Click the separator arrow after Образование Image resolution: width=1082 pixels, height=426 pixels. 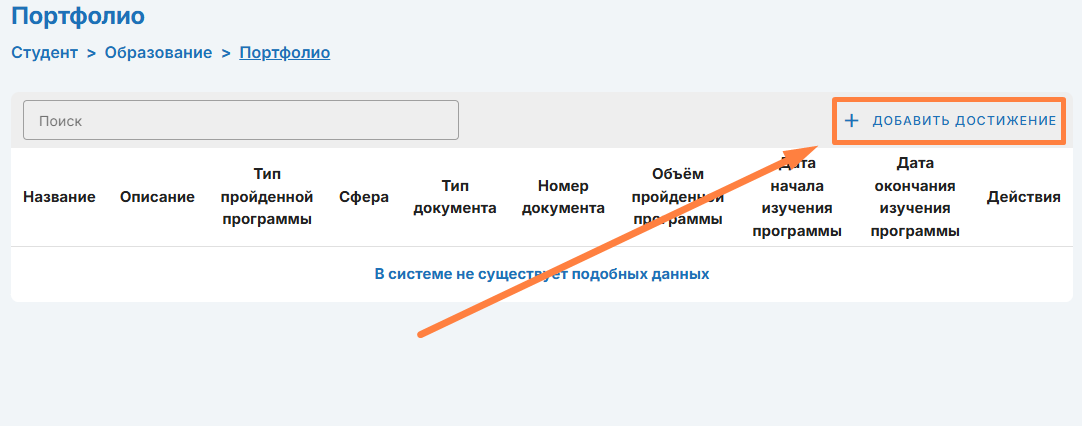(x=226, y=53)
